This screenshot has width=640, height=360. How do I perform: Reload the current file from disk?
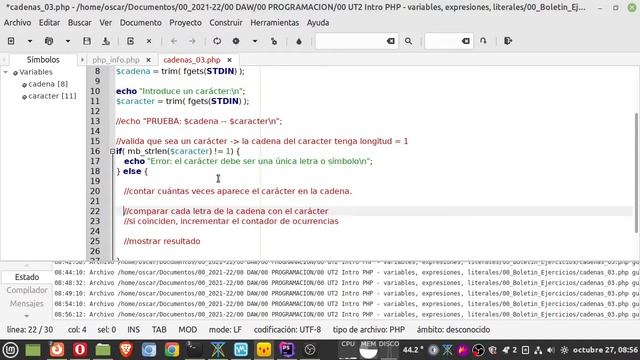coord(130,41)
